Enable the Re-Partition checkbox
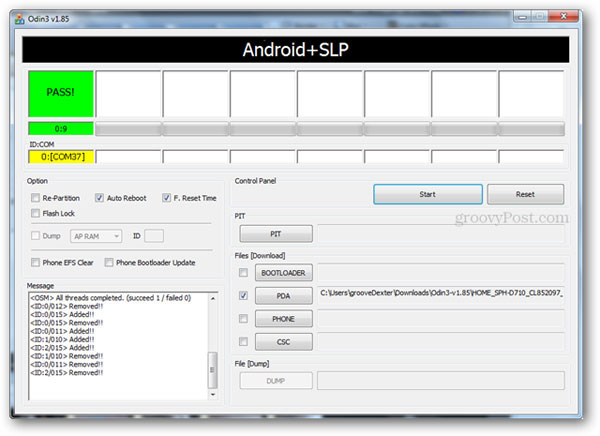 coord(36,198)
